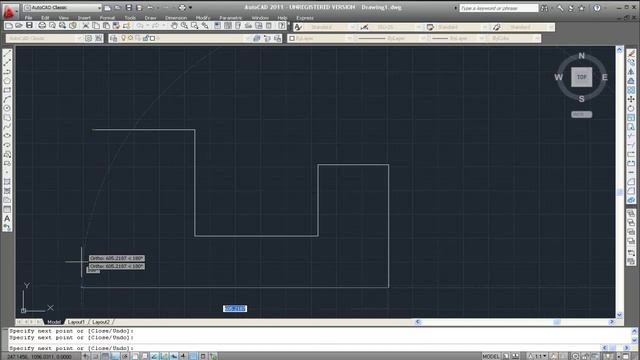This screenshot has height=360, width=640.
Task: Open the Parametric menu
Action: [231, 18]
